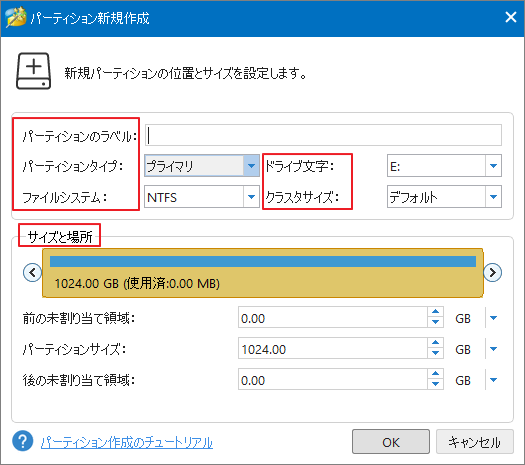Click the パーティションサイズ: label text
525x465 pixels.
pyautogui.click(x=74, y=349)
